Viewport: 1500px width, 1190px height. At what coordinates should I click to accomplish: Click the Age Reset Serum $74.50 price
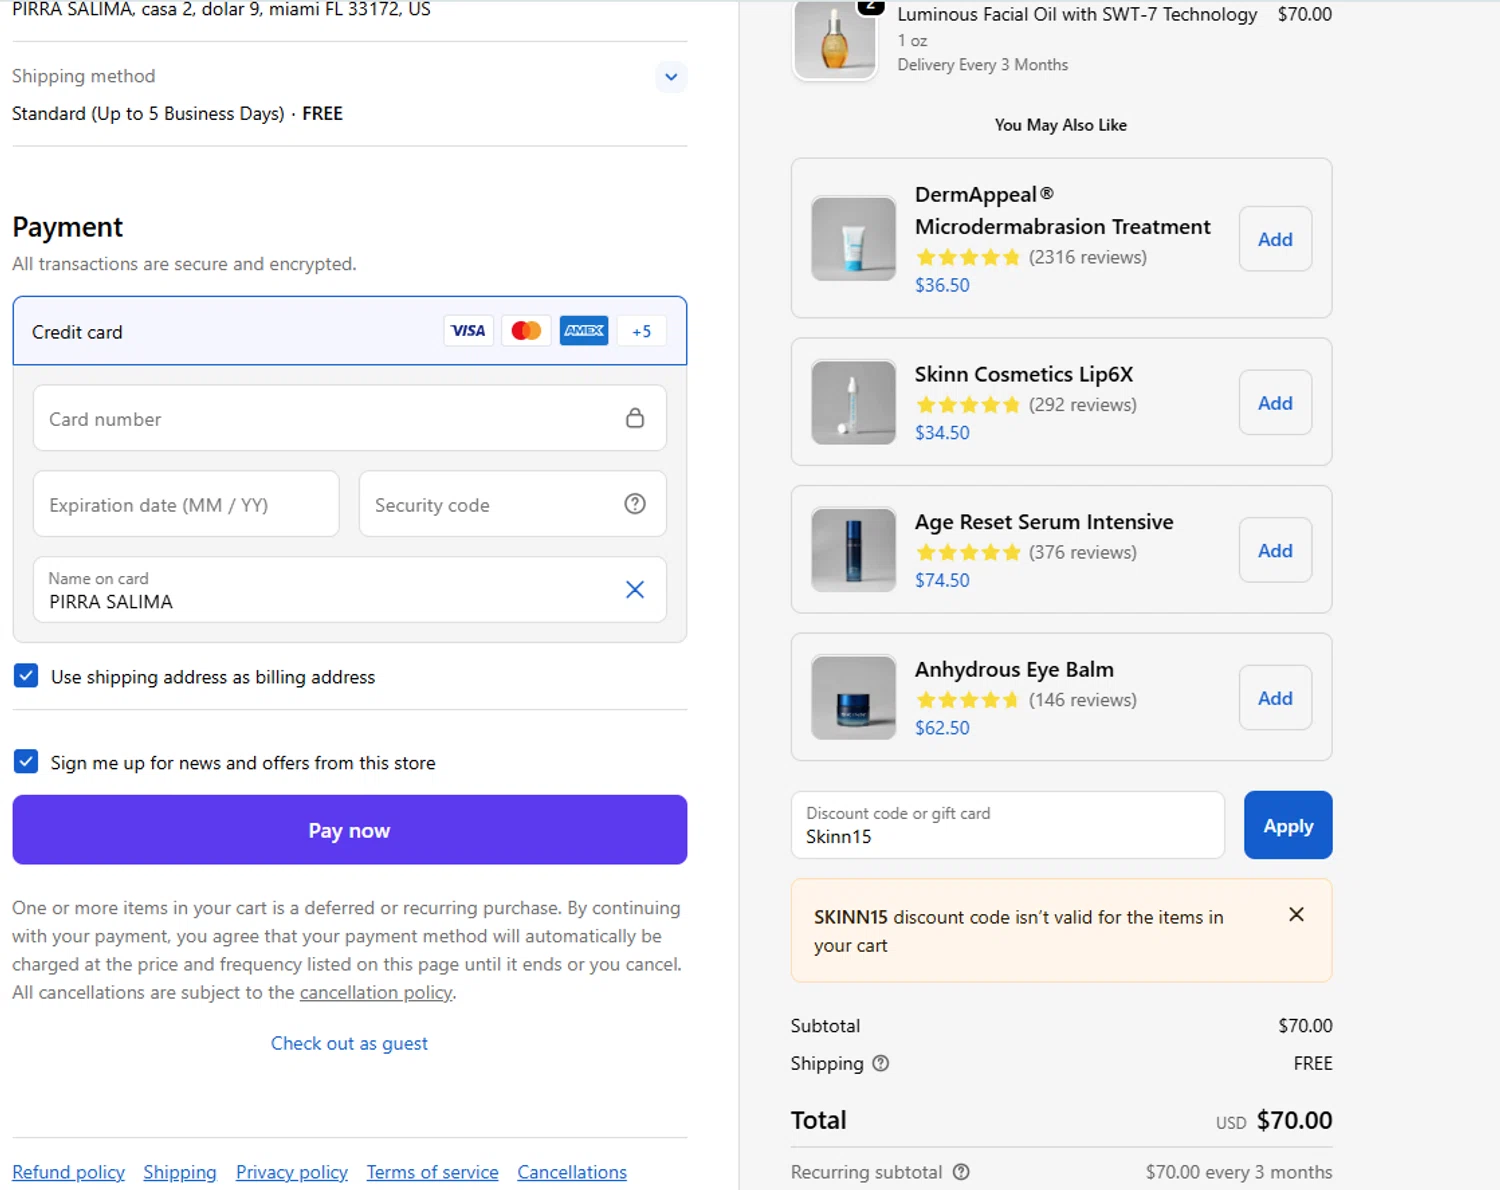tap(942, 580)
